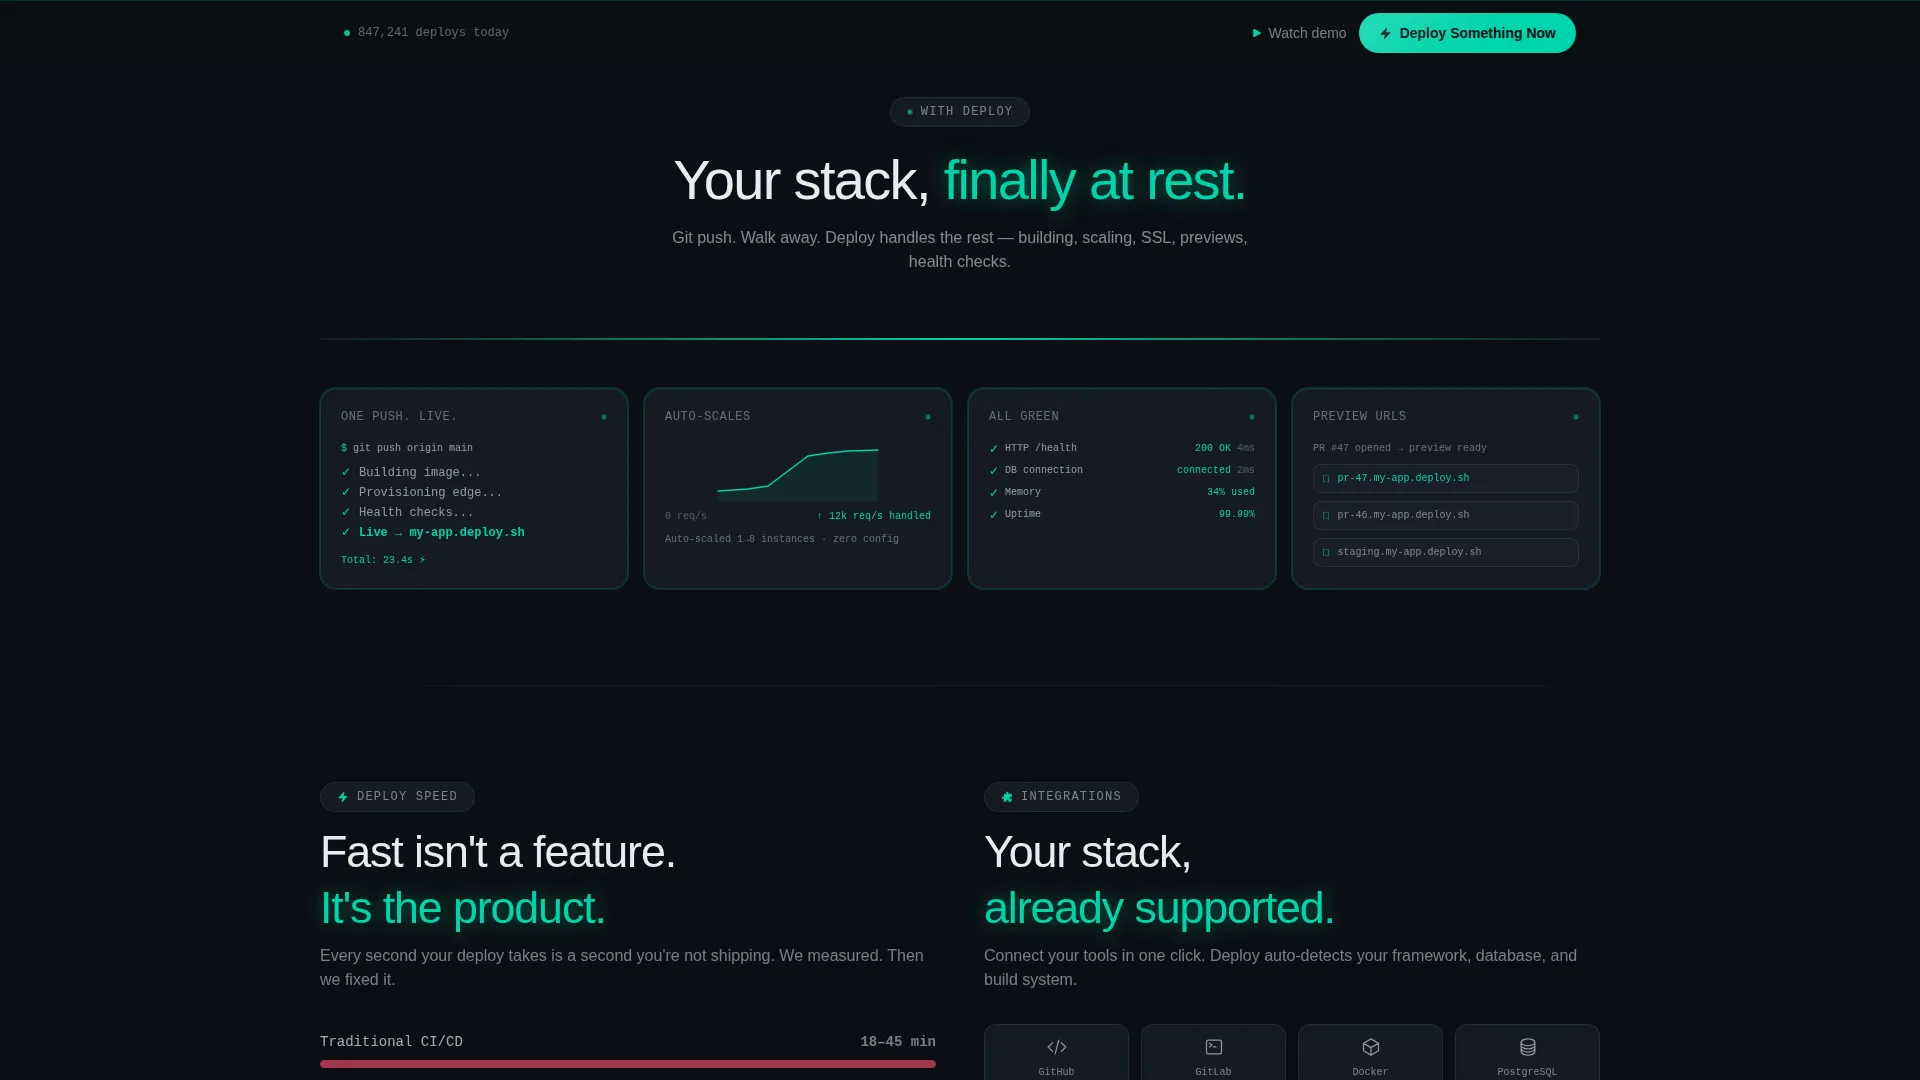Click checkmark next to Building image
The width and height of the screenshot is (1920, 1080).
pos(346,472)
